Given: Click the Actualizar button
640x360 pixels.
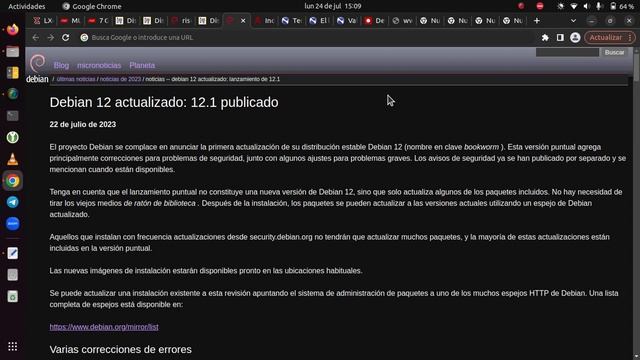Looking at the screenshot, I should click(606, 38).
